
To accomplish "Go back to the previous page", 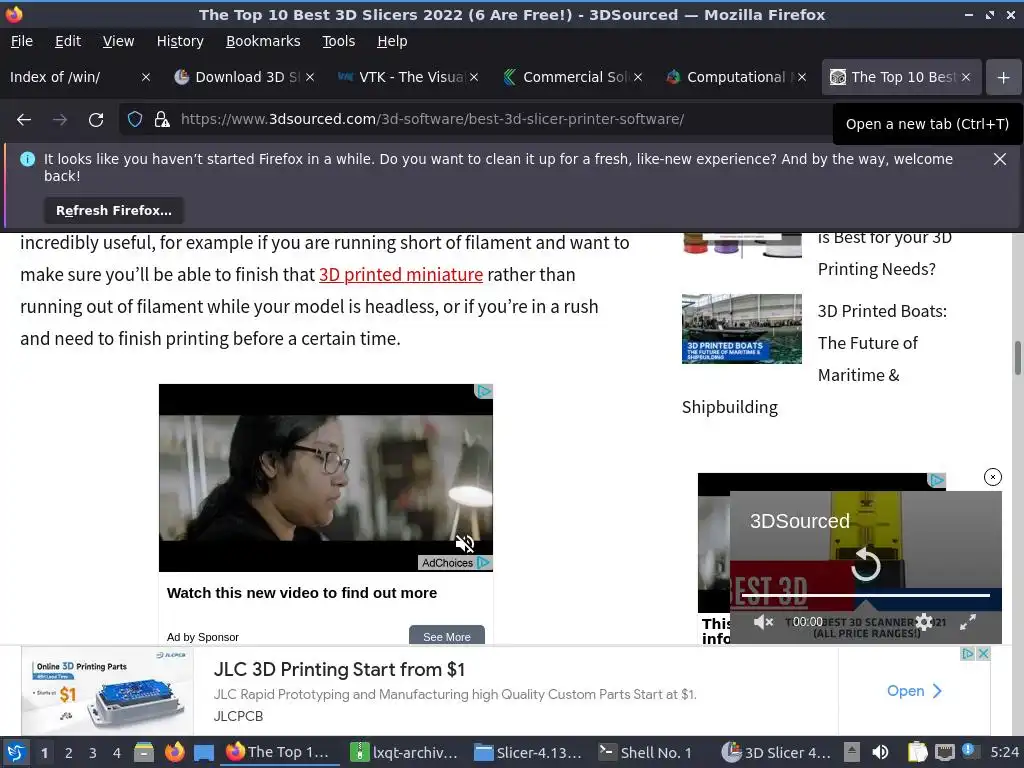I will click(24, 120).
